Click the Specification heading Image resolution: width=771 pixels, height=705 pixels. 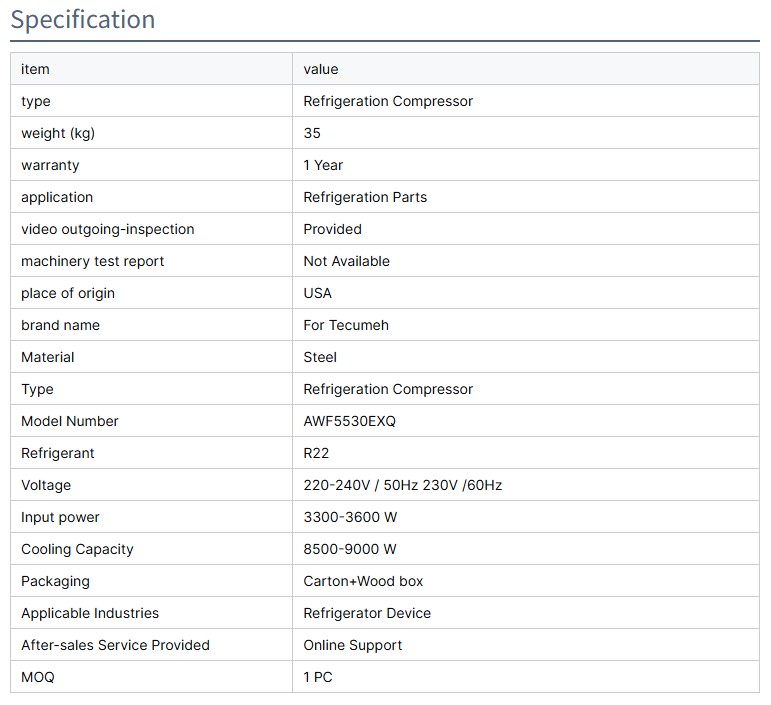pos(83,20)
